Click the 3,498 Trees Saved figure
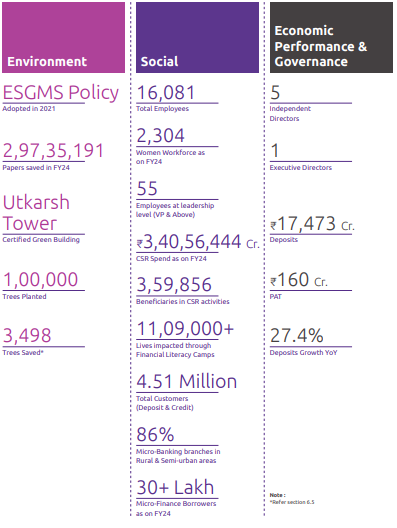This screenshot has width=397, height=528. (27, 335)
